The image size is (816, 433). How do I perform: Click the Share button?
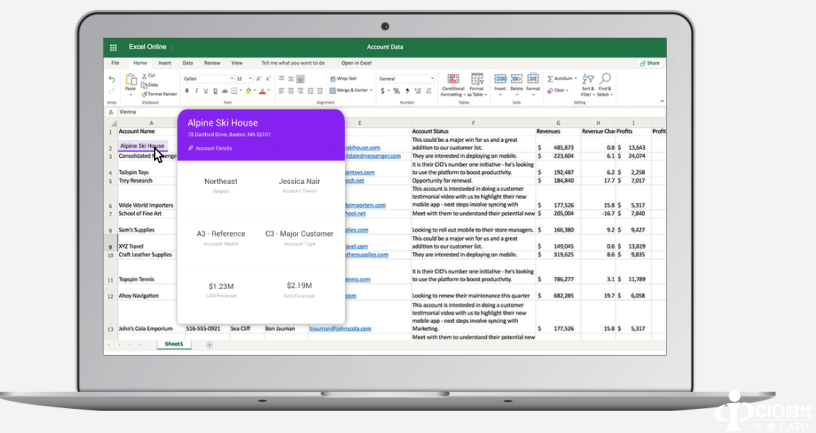[650, 63]
